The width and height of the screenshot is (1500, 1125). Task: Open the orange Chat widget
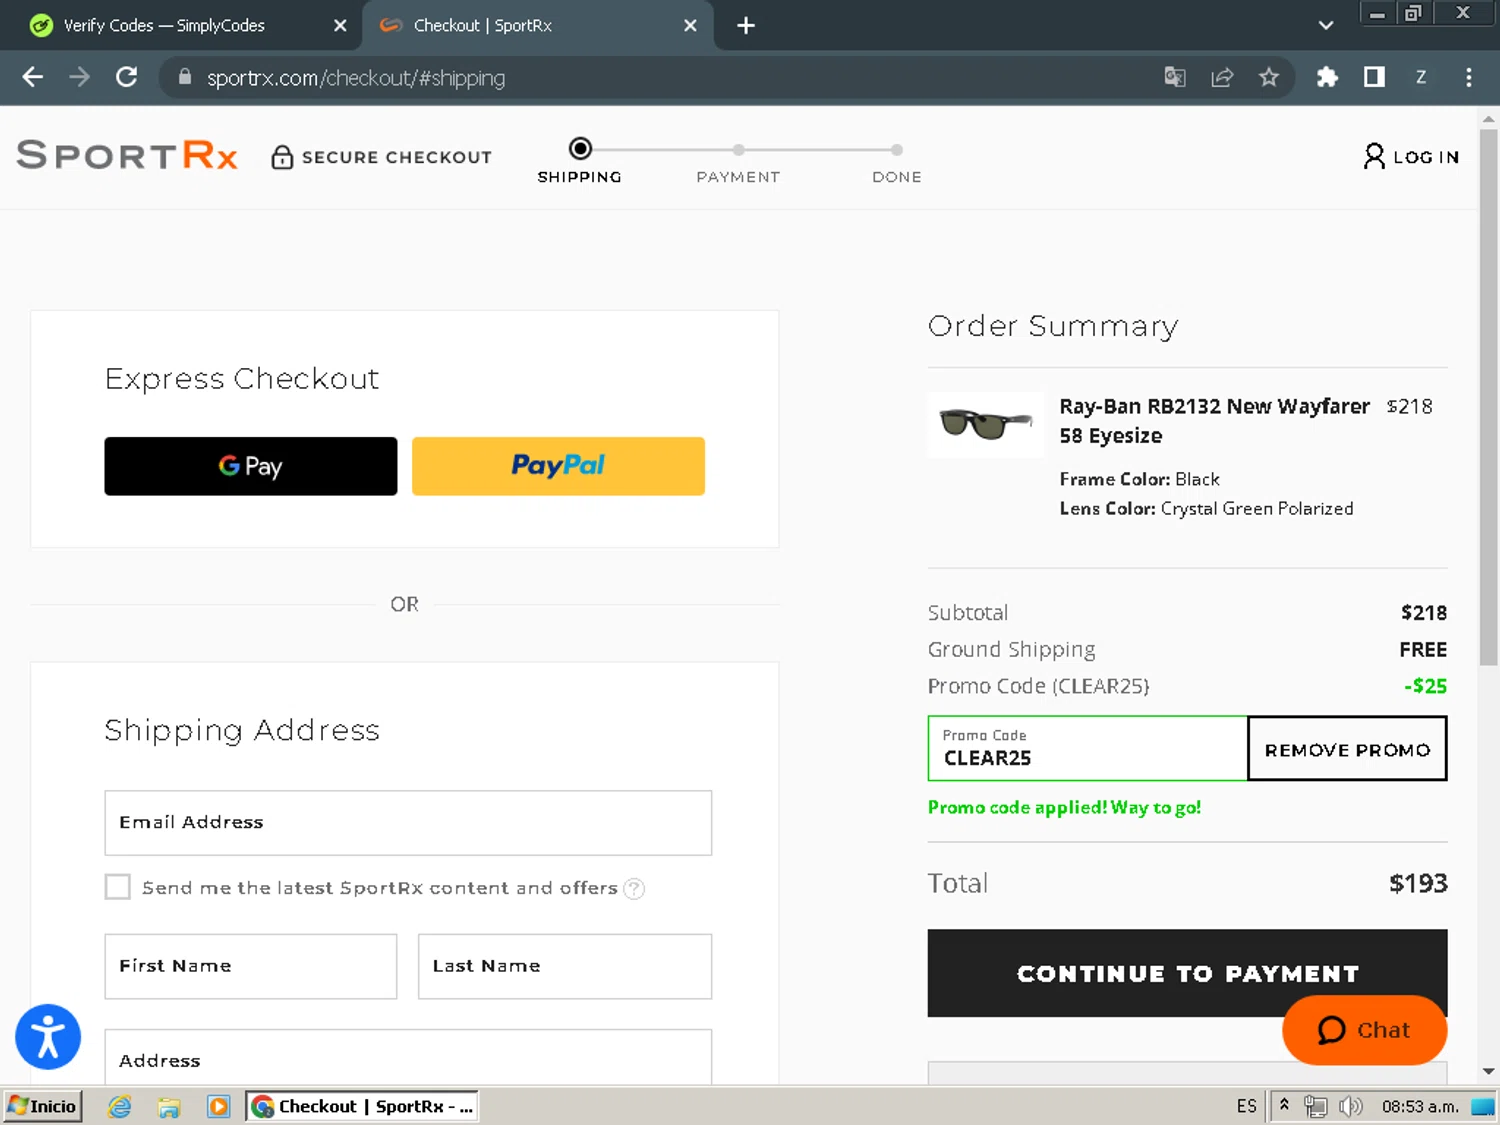[1364, 1030]
